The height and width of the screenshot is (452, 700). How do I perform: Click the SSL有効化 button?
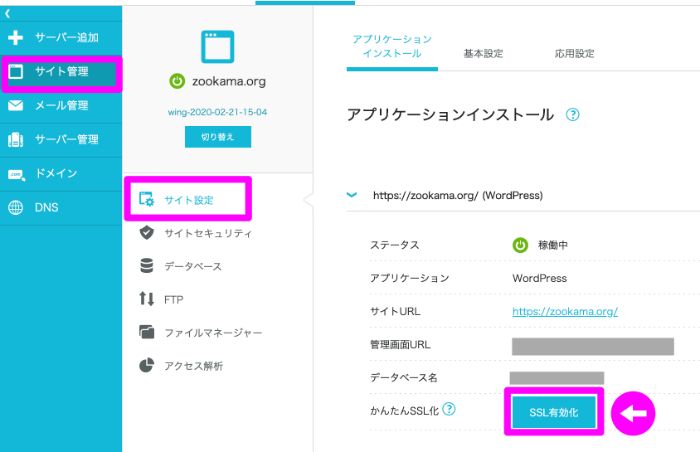[554, 412]
